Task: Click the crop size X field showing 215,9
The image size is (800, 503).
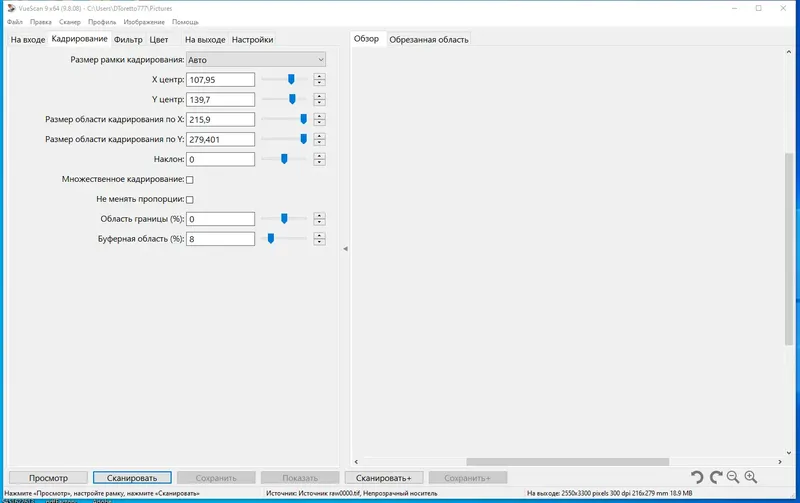Action: click(220, 119)
